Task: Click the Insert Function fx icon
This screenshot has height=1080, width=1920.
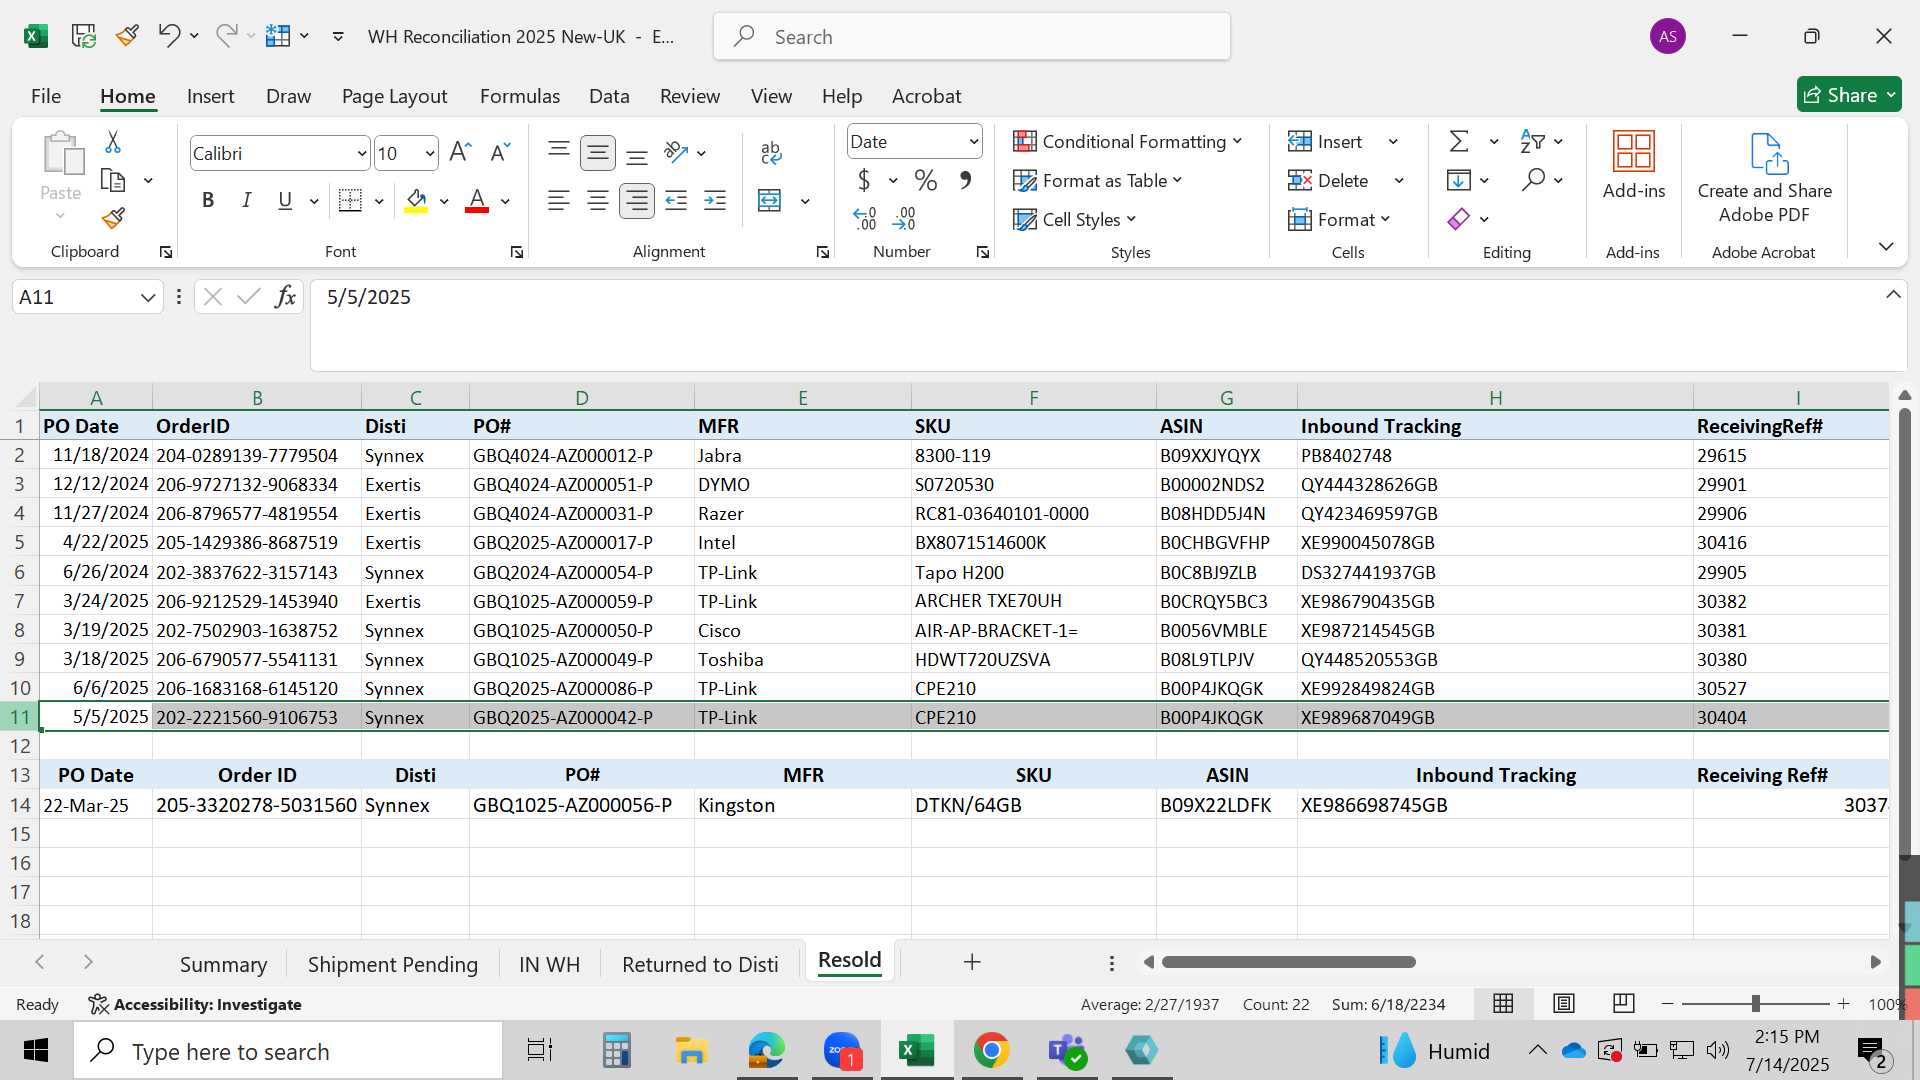Action: 285,297
